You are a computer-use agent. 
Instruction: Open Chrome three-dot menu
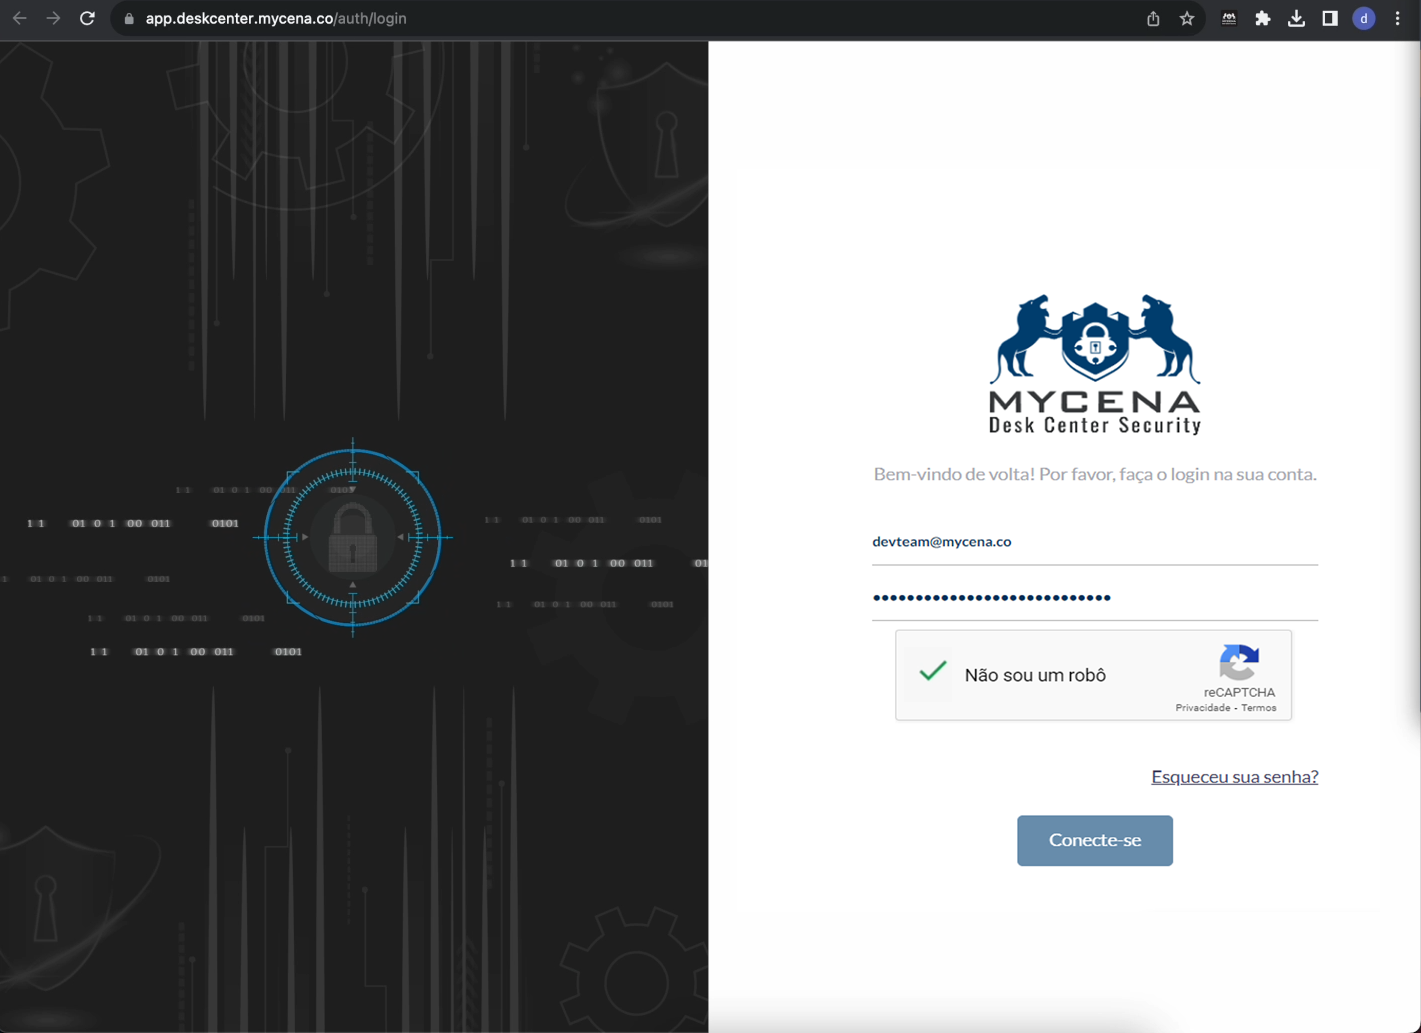click(1398, 18)
